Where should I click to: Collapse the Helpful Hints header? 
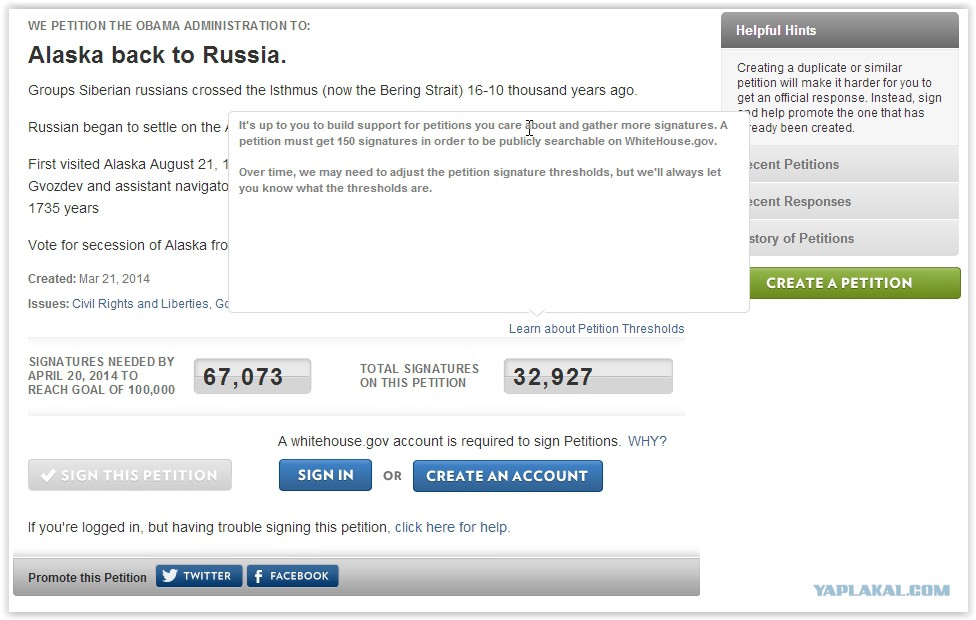[840, 30]
